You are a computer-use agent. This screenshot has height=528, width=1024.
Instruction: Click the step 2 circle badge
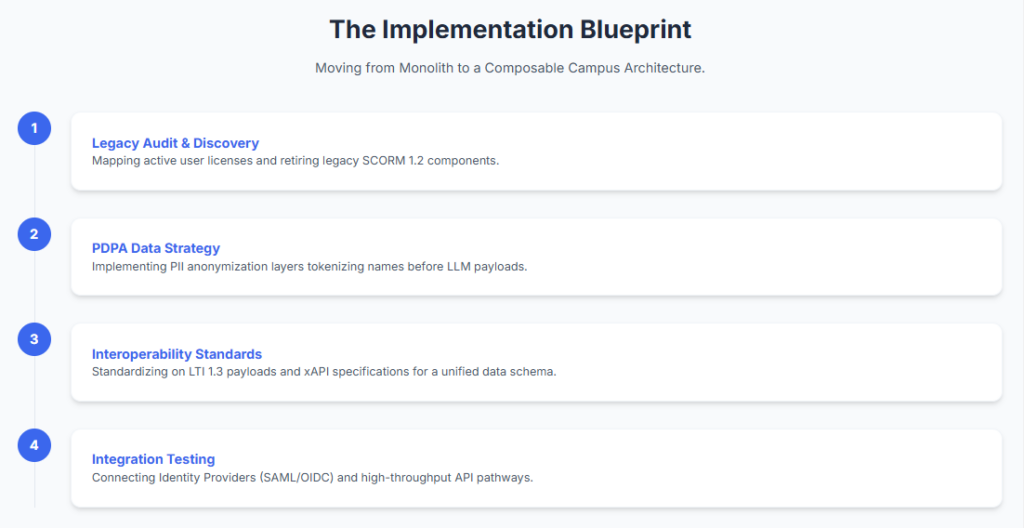[x=34, y=234]
